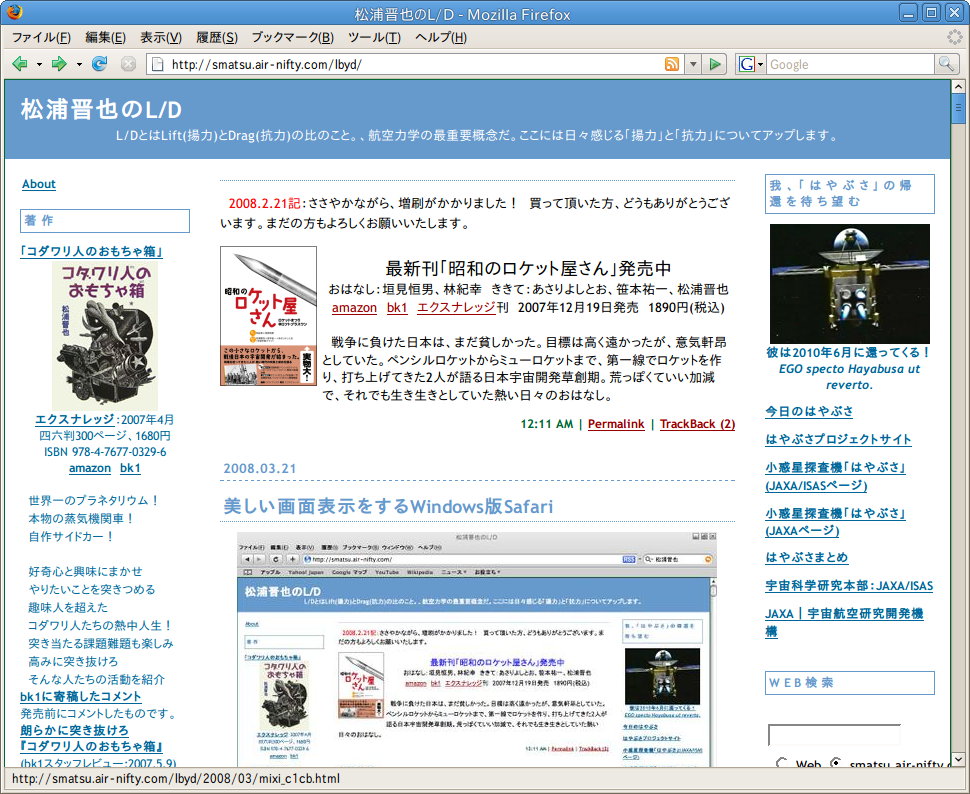970x794 pixels.
Task: Open the red エクスナレッジ link in the book announcement
Action: point(457,308)
